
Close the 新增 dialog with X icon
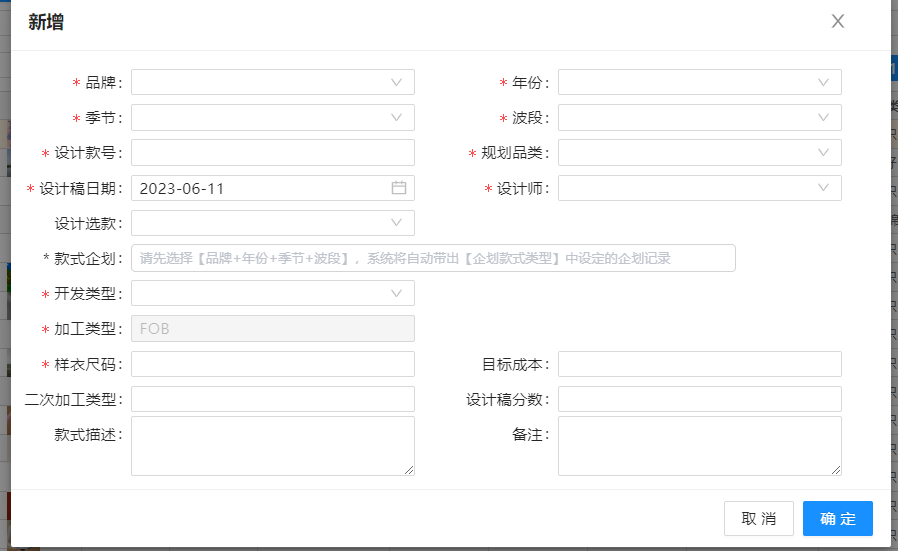point(838,22)
